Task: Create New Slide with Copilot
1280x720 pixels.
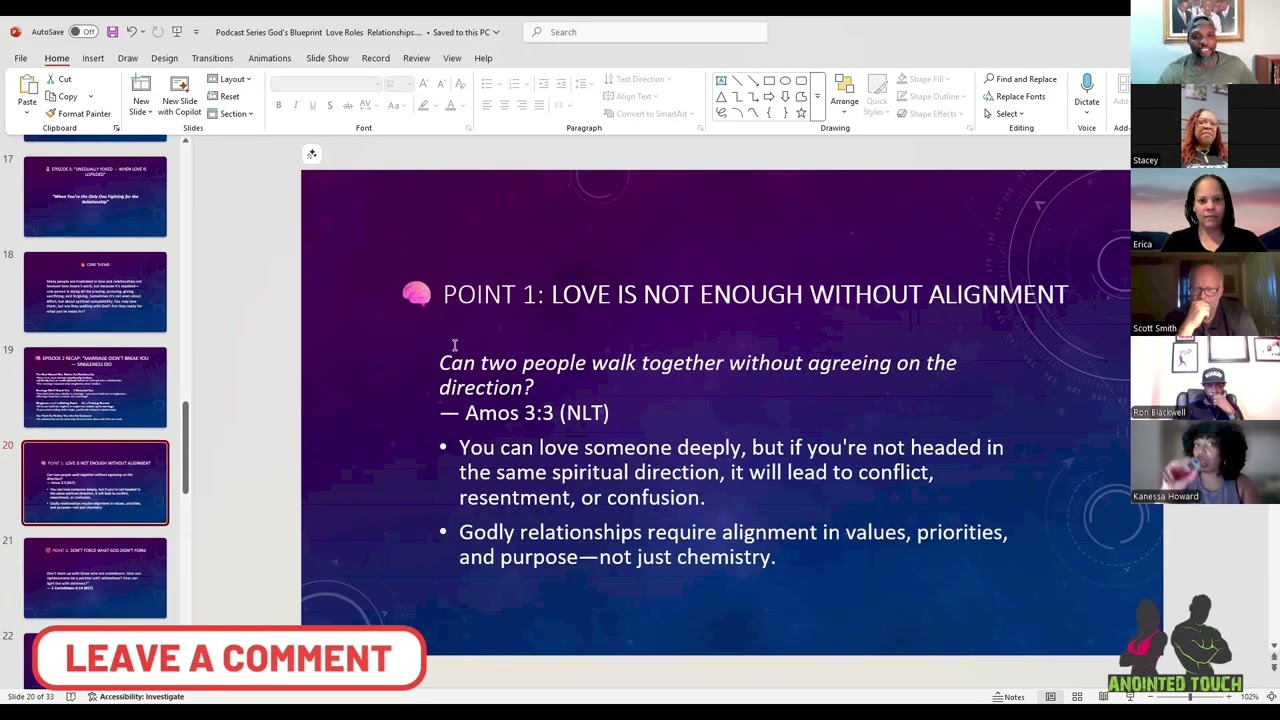Action: point(180,95)
